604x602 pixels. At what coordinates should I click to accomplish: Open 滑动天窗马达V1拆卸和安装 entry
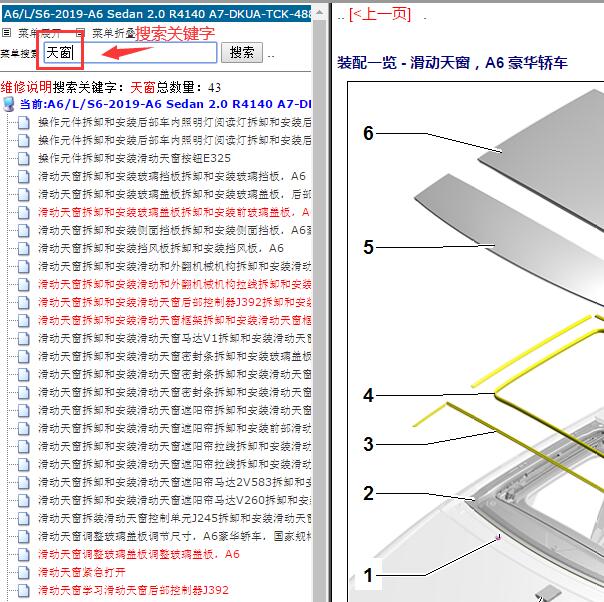pos(174,339)
